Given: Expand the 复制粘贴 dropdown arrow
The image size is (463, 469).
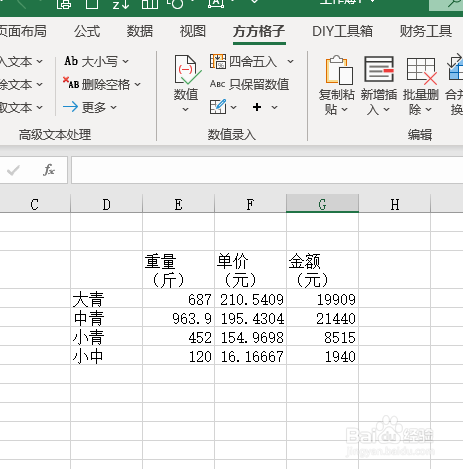Looking at the screenshot, I should coord(345,109).
